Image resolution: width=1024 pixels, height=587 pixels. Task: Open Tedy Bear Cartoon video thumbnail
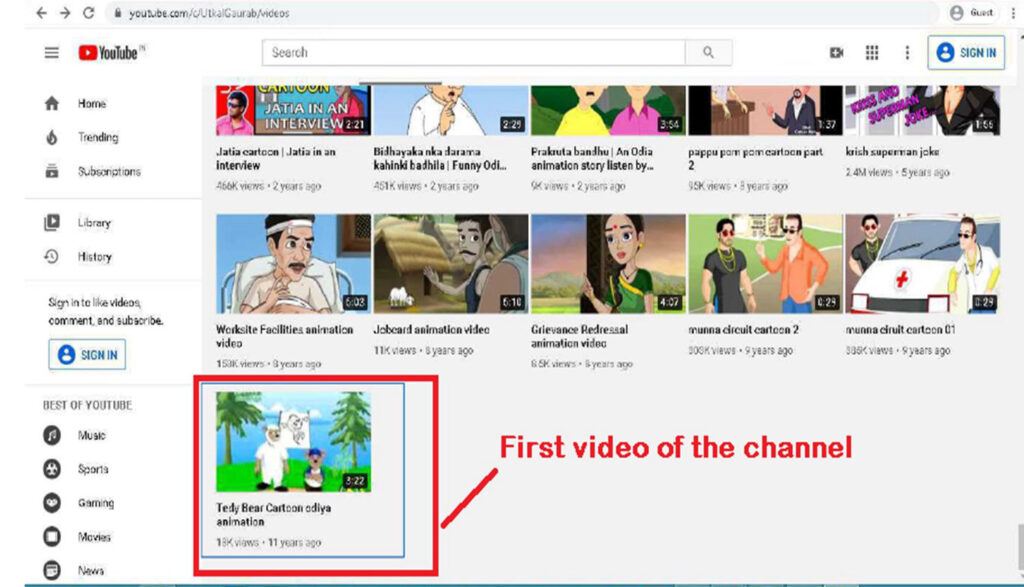(293, 441)
